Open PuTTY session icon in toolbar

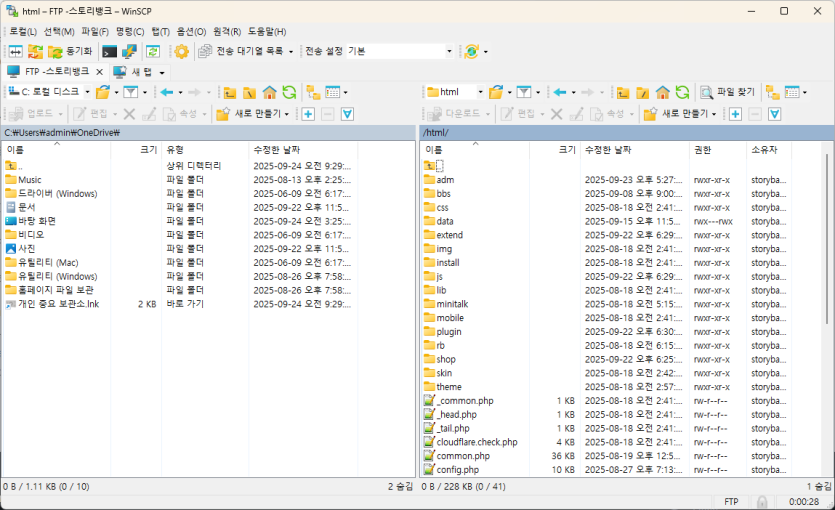tap(130, 51)
